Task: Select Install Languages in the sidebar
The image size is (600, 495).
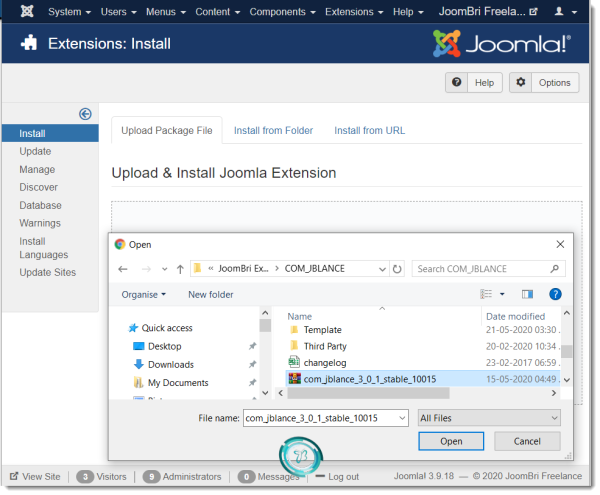Action: [x=44, y=248]
